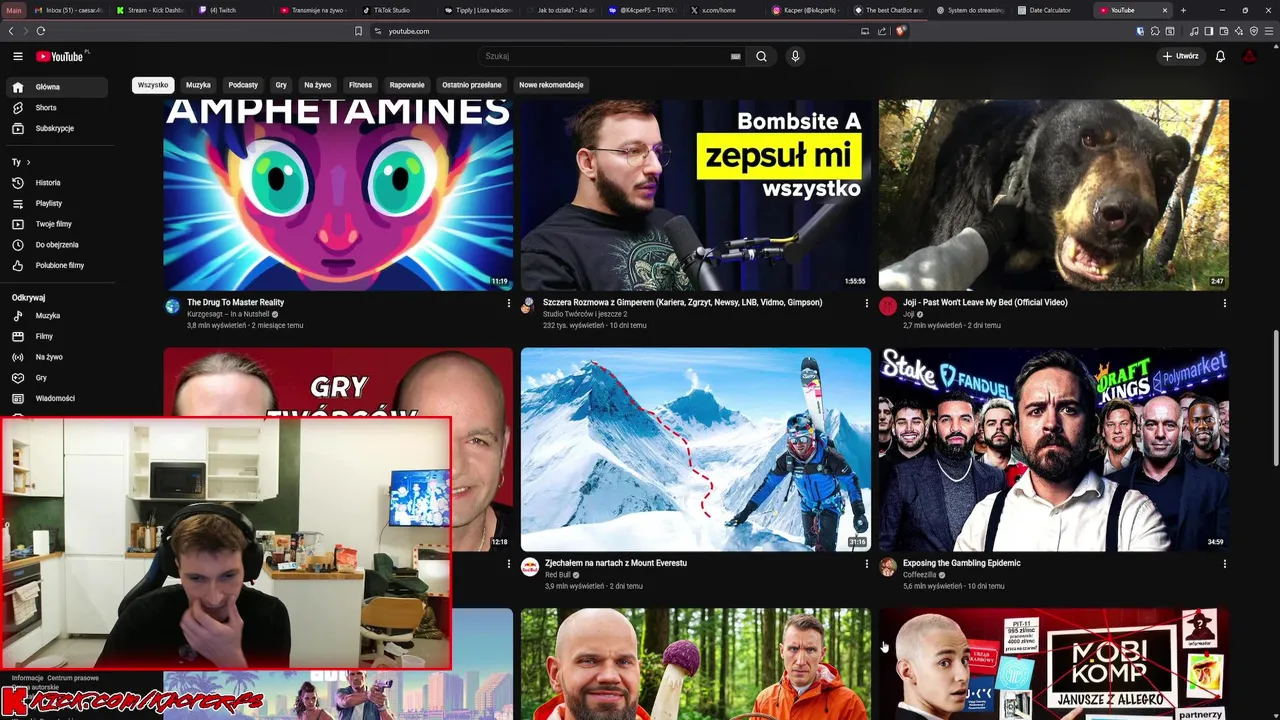Open Polubione filmy in the sidebar

pos(56,265)
